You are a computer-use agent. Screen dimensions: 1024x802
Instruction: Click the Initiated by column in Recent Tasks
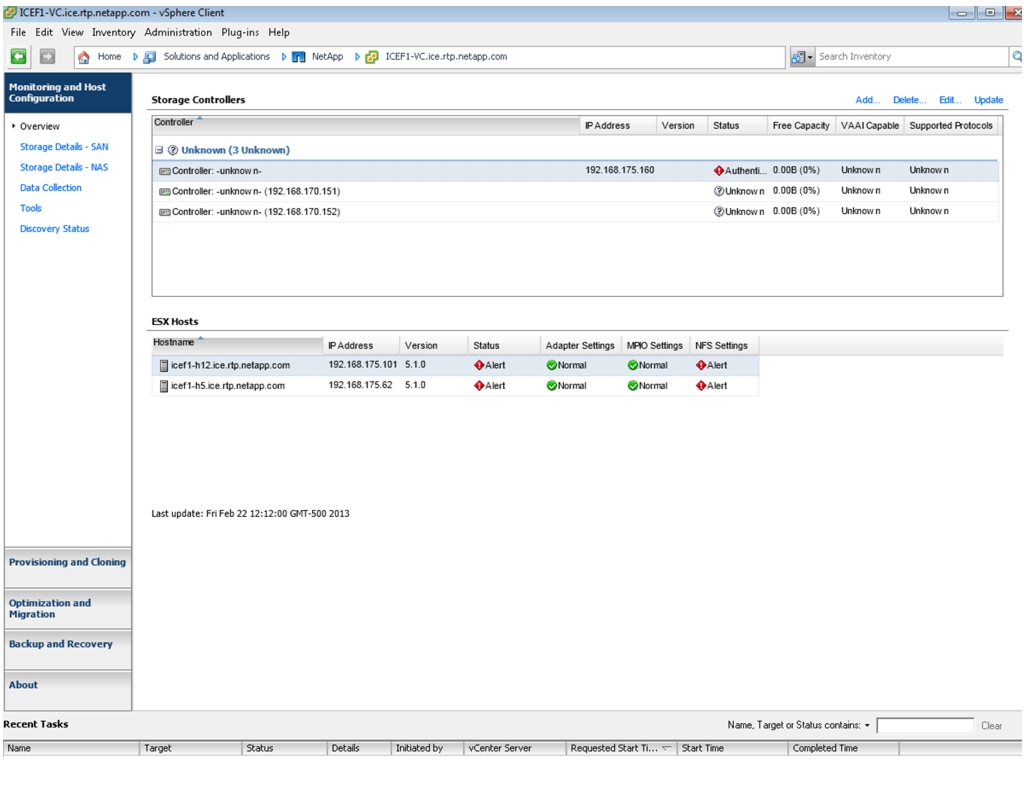click(427, 748)
